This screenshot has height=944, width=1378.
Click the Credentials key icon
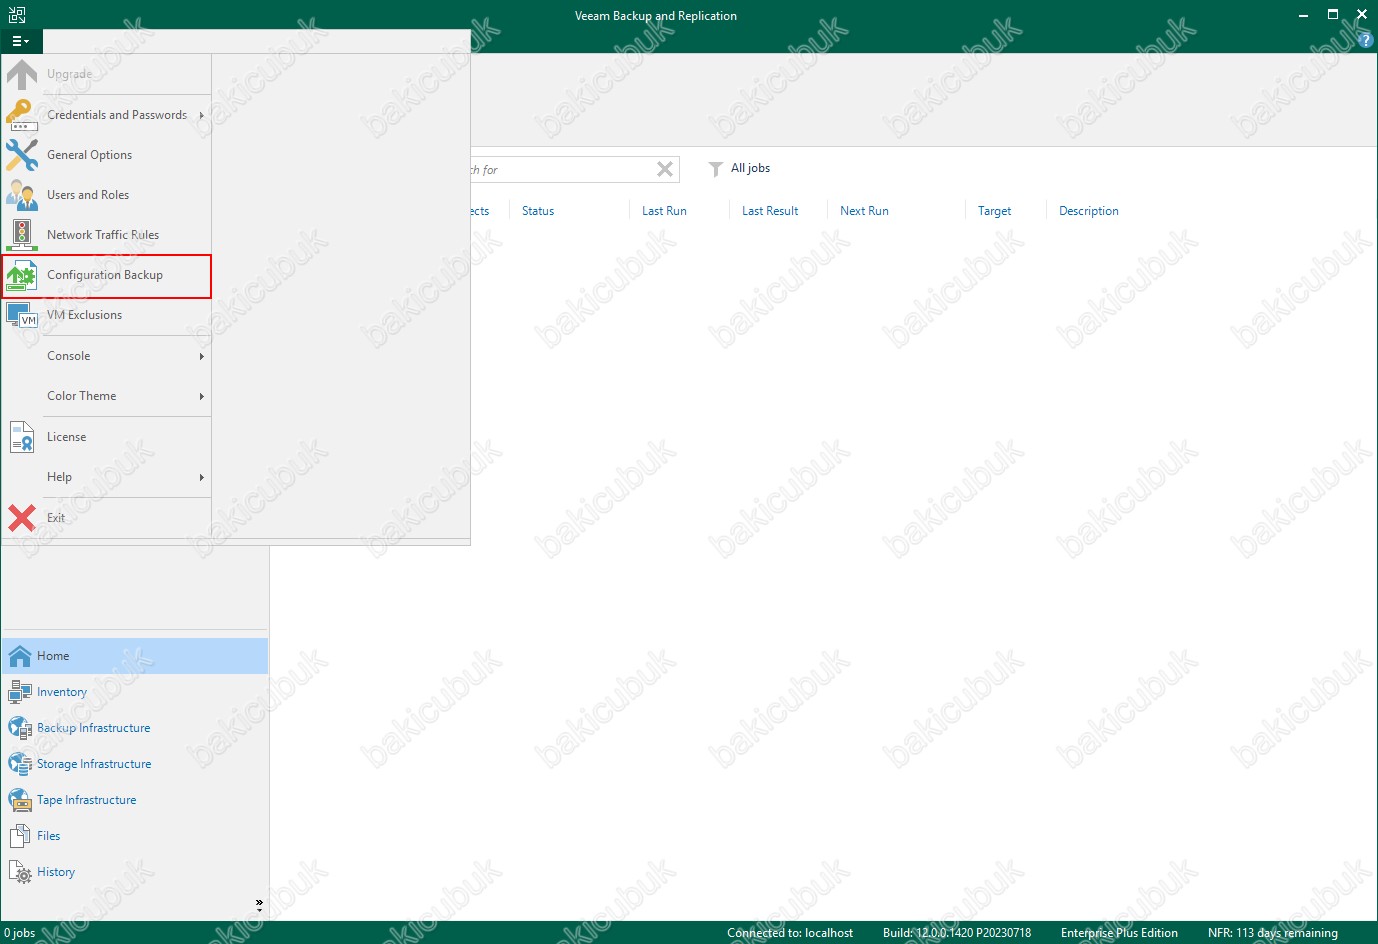22,115
